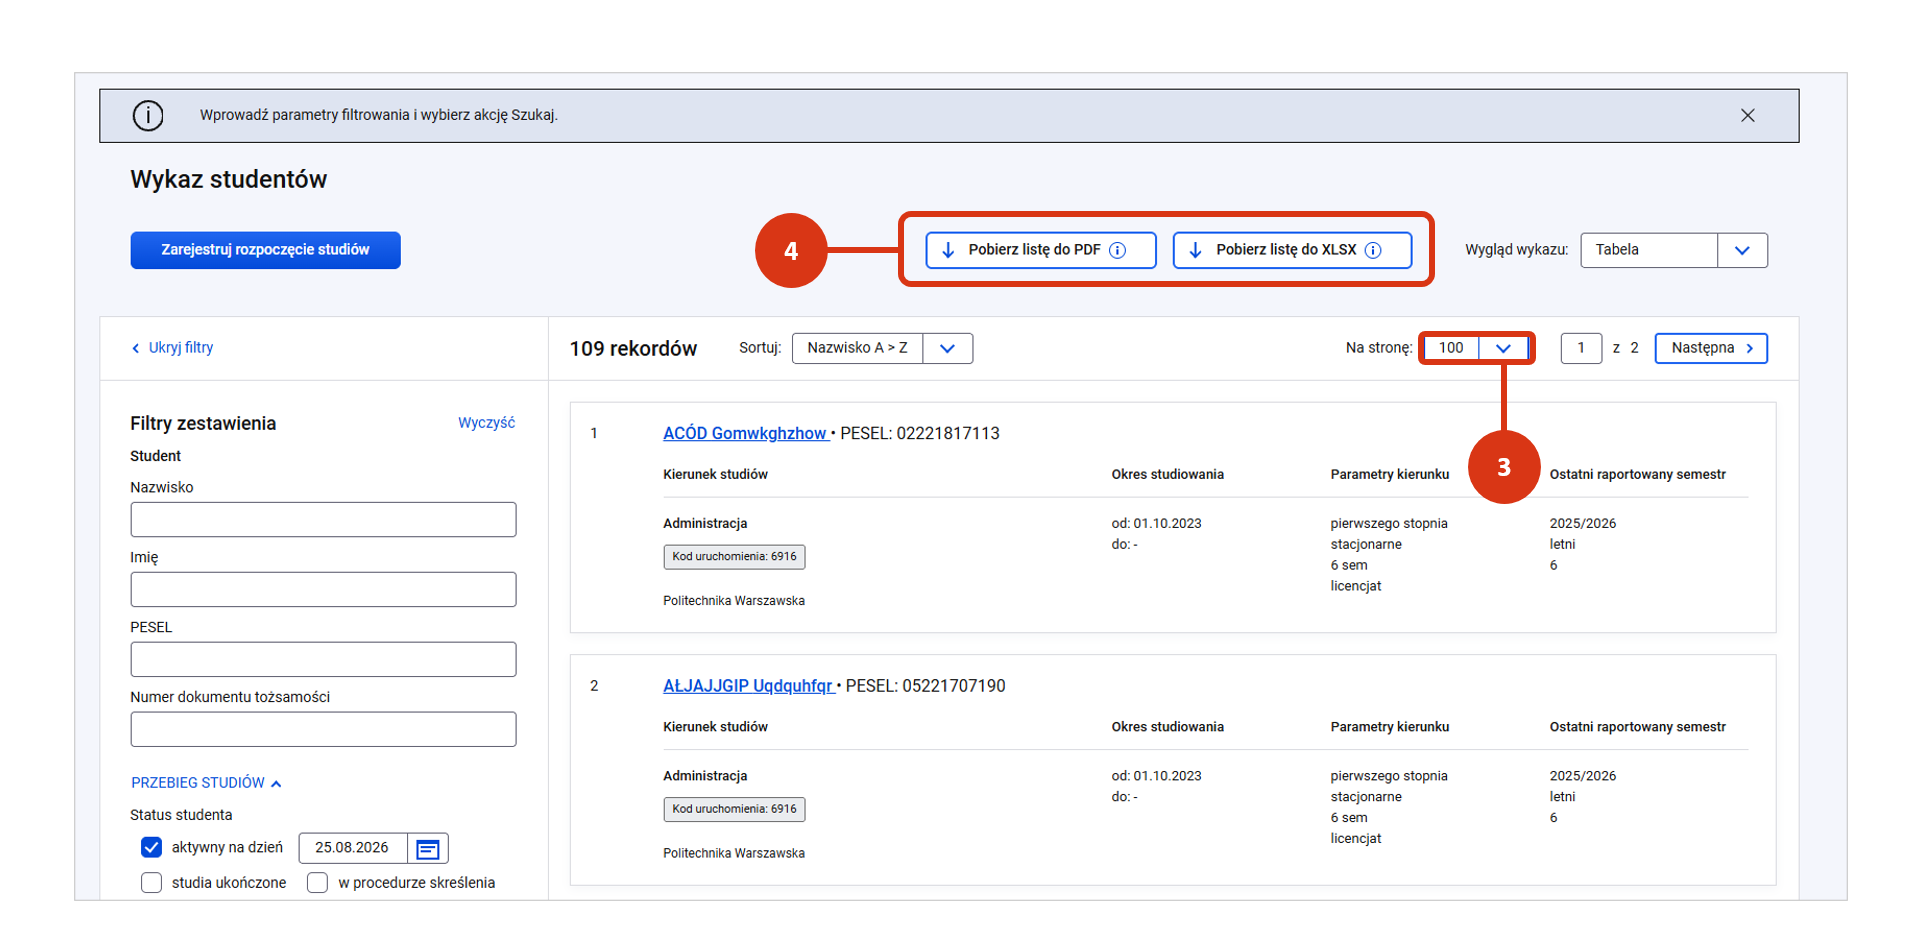
Task: Click the PDF download info icon
Action: 1118,250
